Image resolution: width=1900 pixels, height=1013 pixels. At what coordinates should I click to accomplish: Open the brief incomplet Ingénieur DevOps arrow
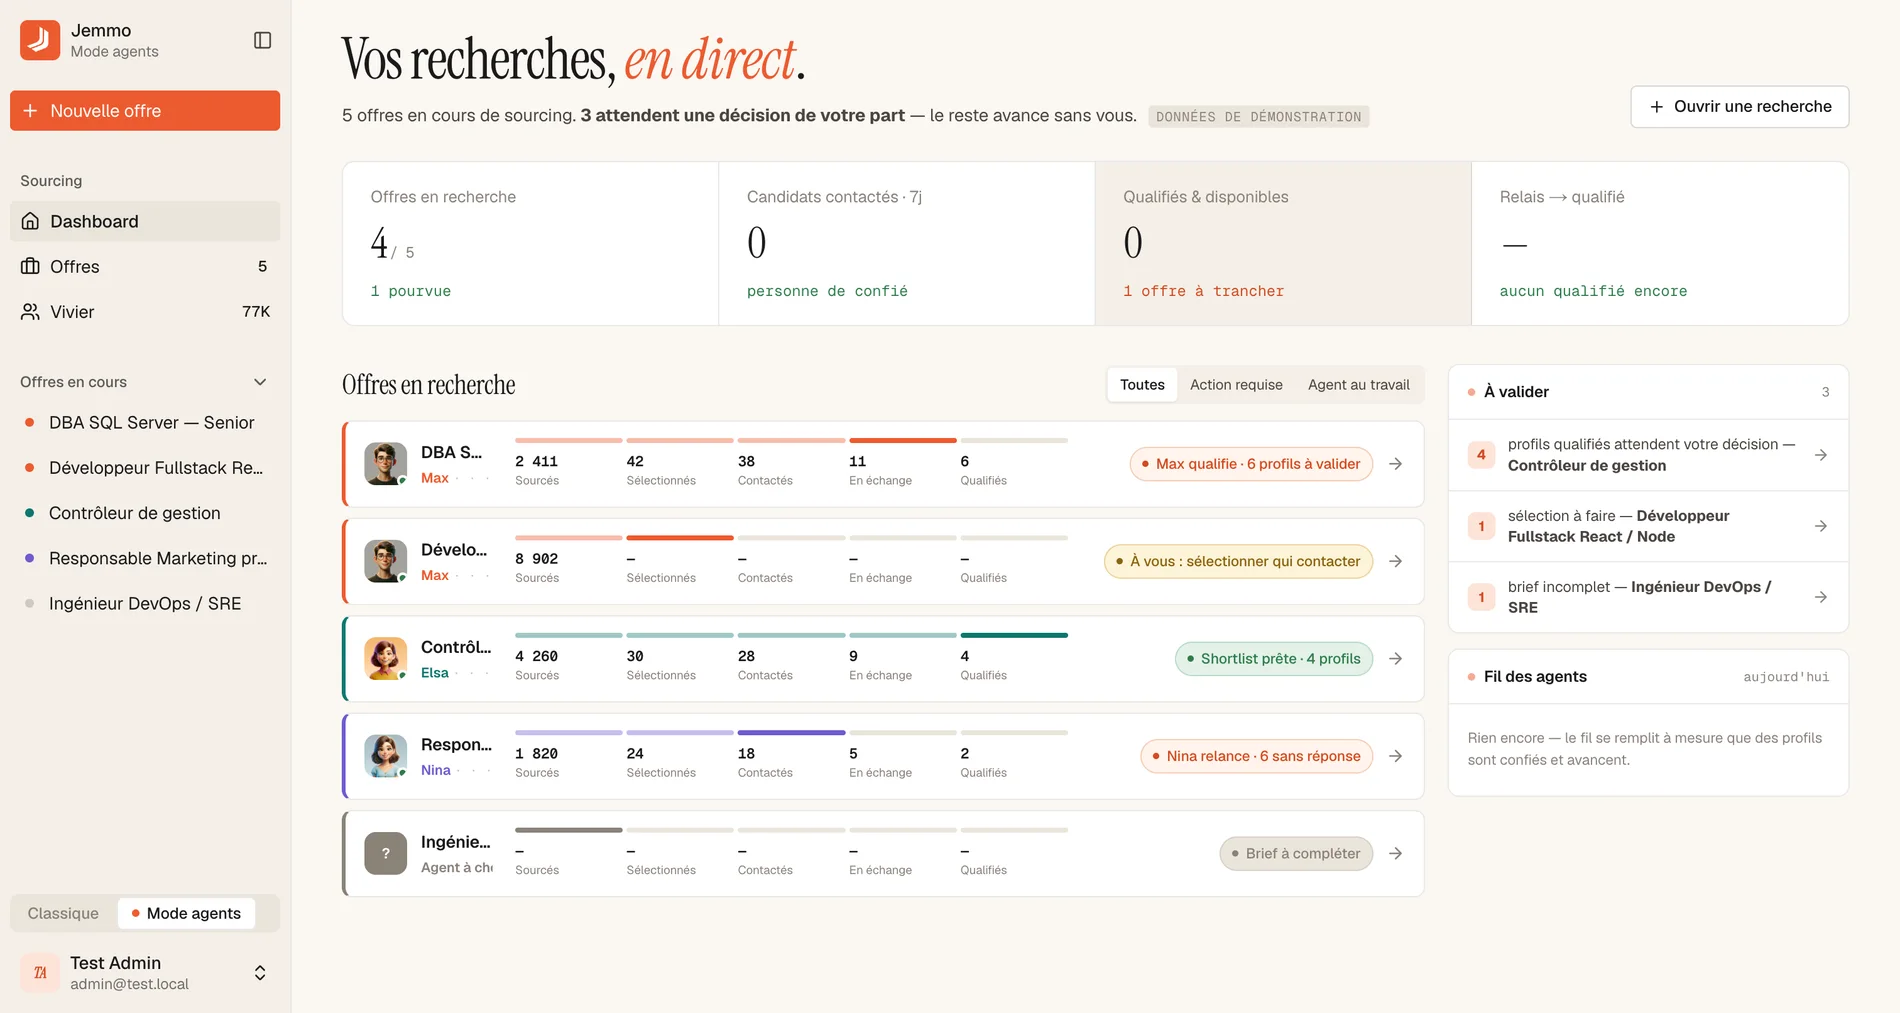coord(1821,597)
